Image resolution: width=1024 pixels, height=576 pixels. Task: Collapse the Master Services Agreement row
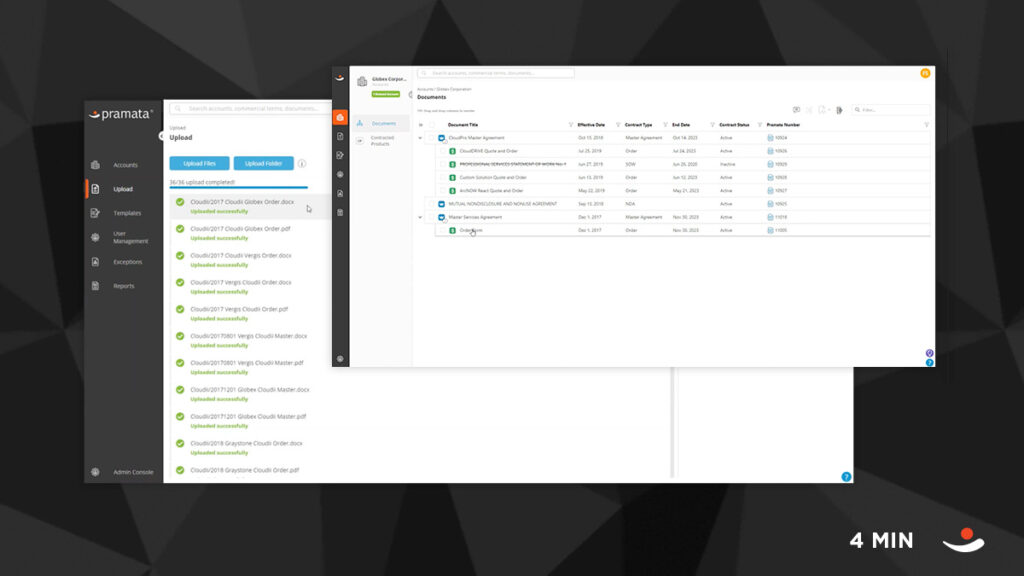click(420, 218)
